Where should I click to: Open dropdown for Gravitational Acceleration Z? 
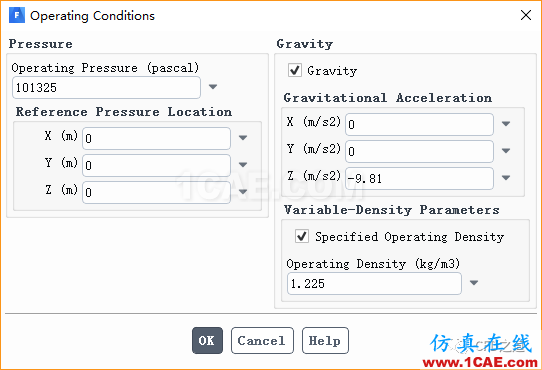(x=506, y=178)
